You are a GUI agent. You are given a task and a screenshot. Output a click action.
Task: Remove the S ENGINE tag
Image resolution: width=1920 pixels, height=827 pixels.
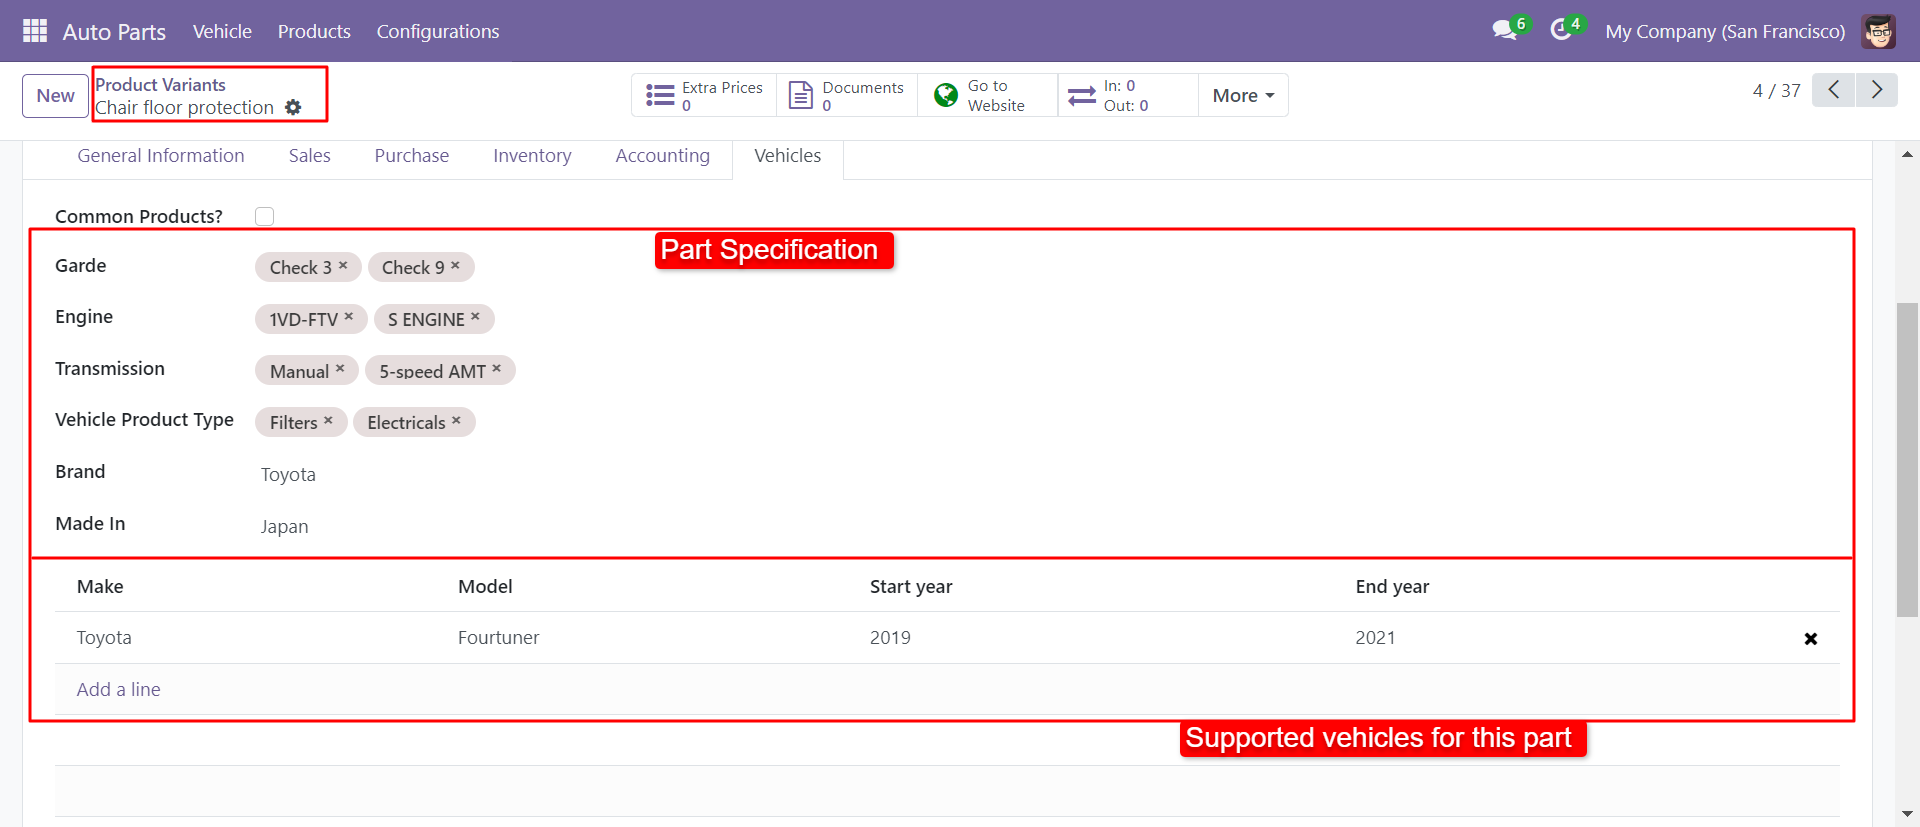click(x=476, y=317)
